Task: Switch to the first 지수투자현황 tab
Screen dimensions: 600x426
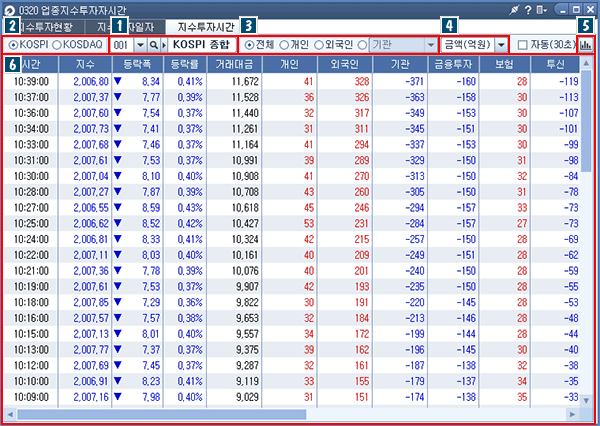Action: (x=43, y=25)
